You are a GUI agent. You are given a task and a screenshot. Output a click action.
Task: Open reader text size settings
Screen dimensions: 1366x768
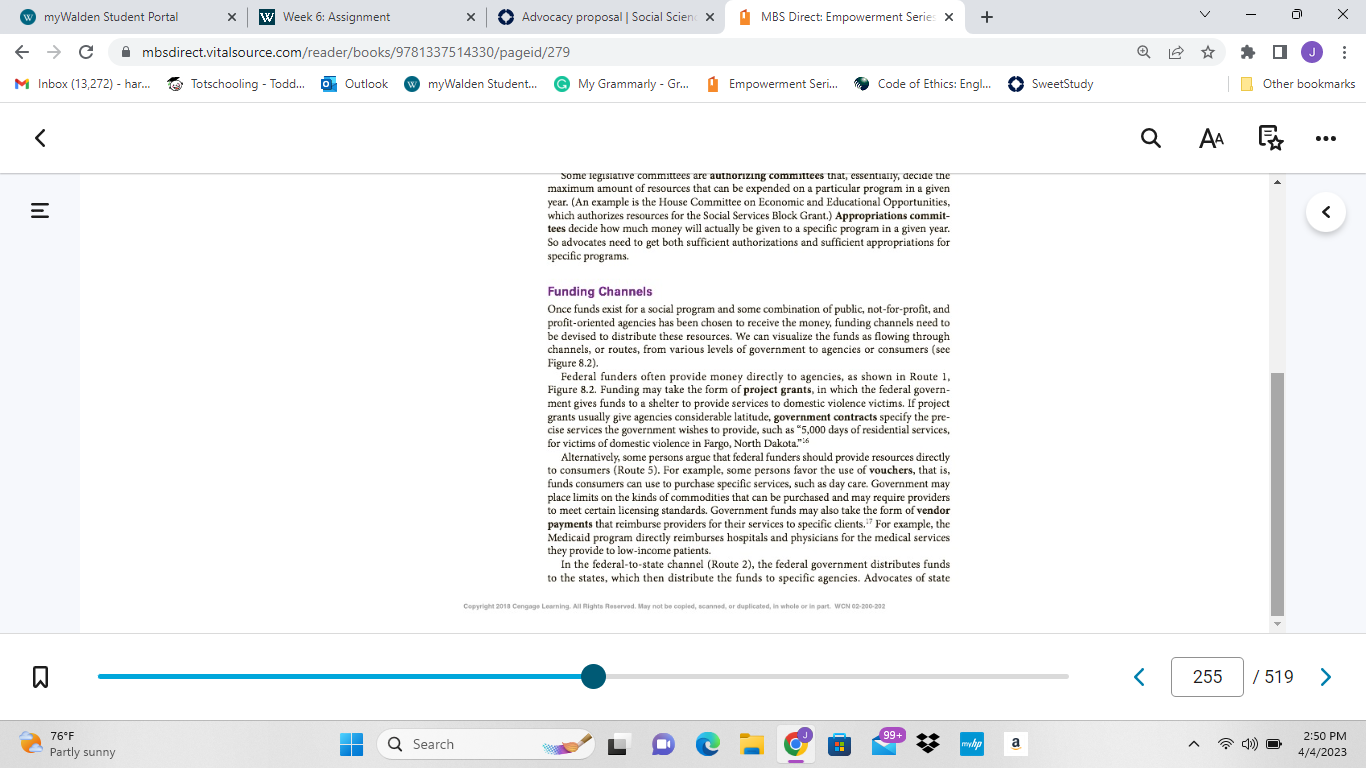tap(1211, 138)
